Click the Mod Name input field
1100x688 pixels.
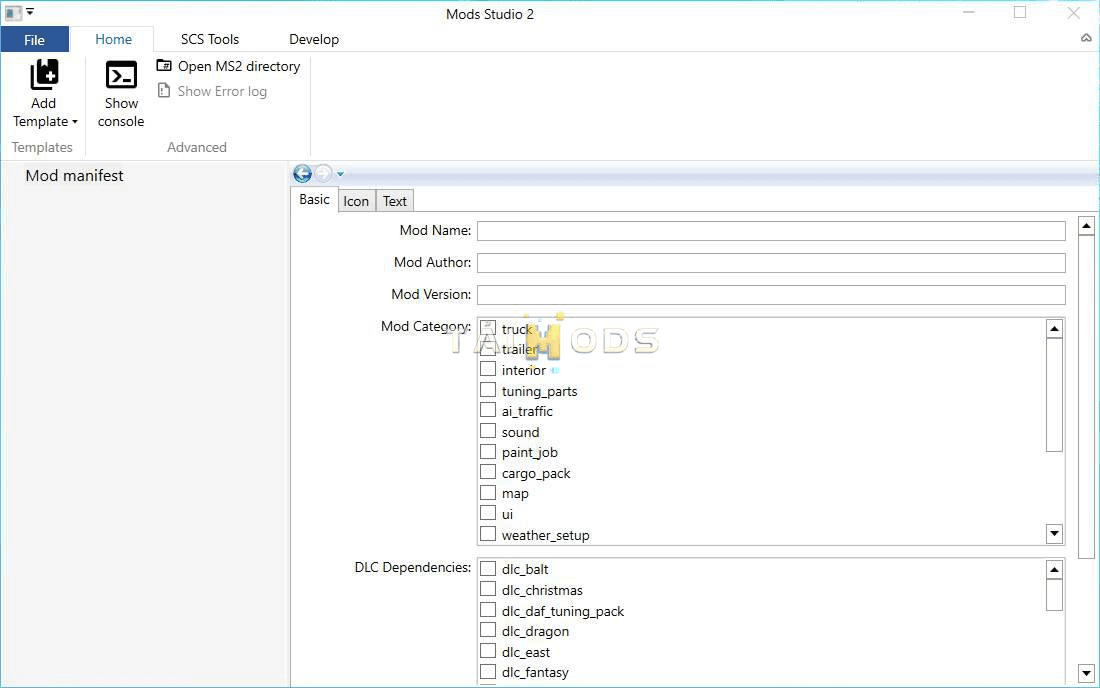click(771, 231)
